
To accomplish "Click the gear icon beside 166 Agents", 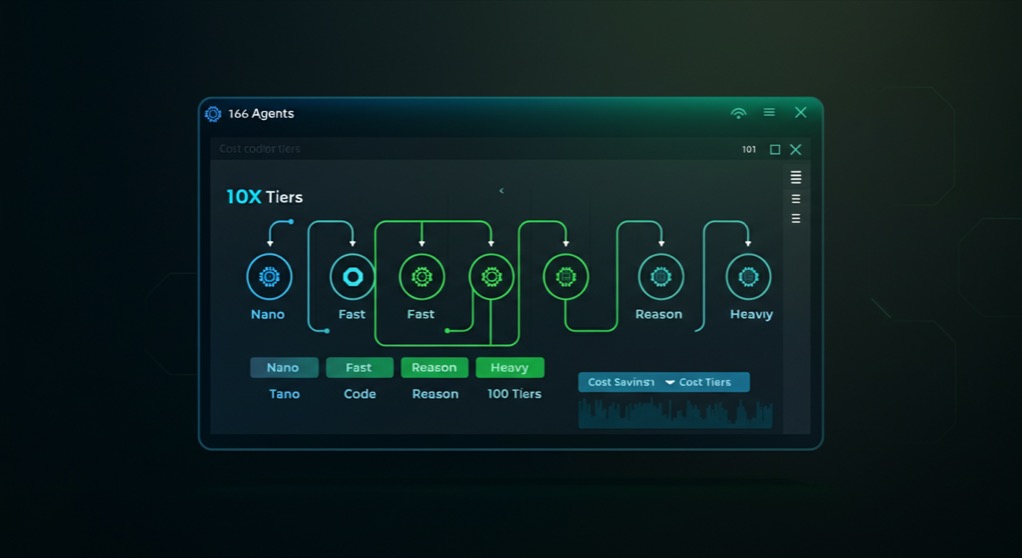I will (x=212, y=114).
